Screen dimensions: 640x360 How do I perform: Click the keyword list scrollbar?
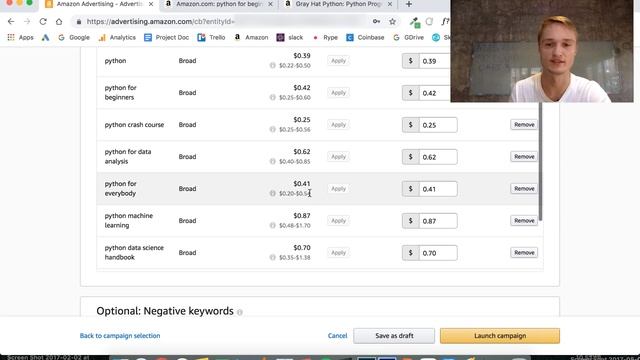coord(540,161)
